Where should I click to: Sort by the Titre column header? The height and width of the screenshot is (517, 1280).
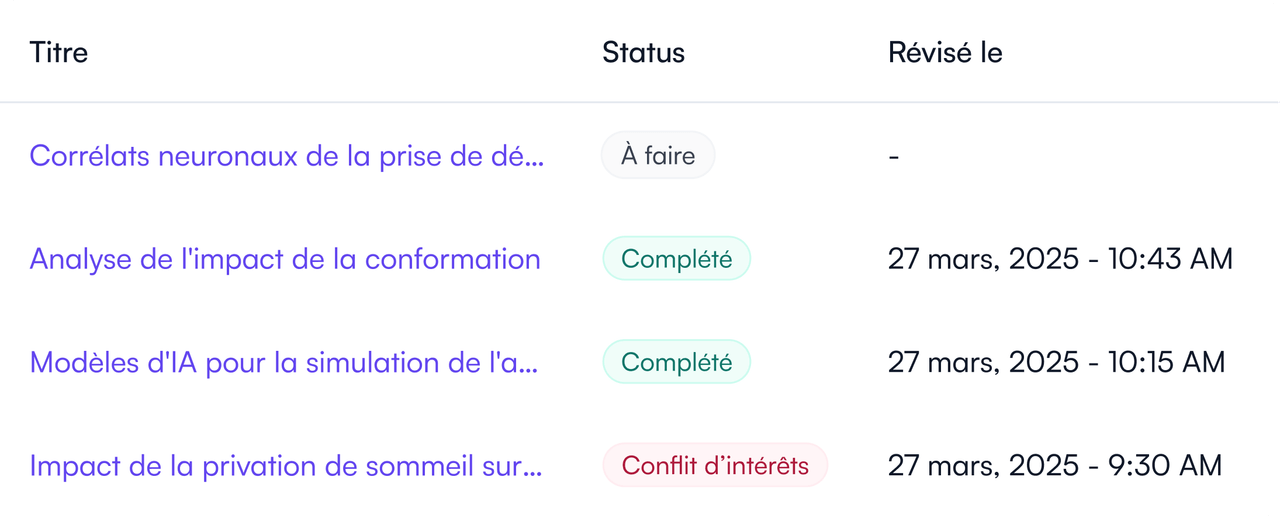[59, 52]
